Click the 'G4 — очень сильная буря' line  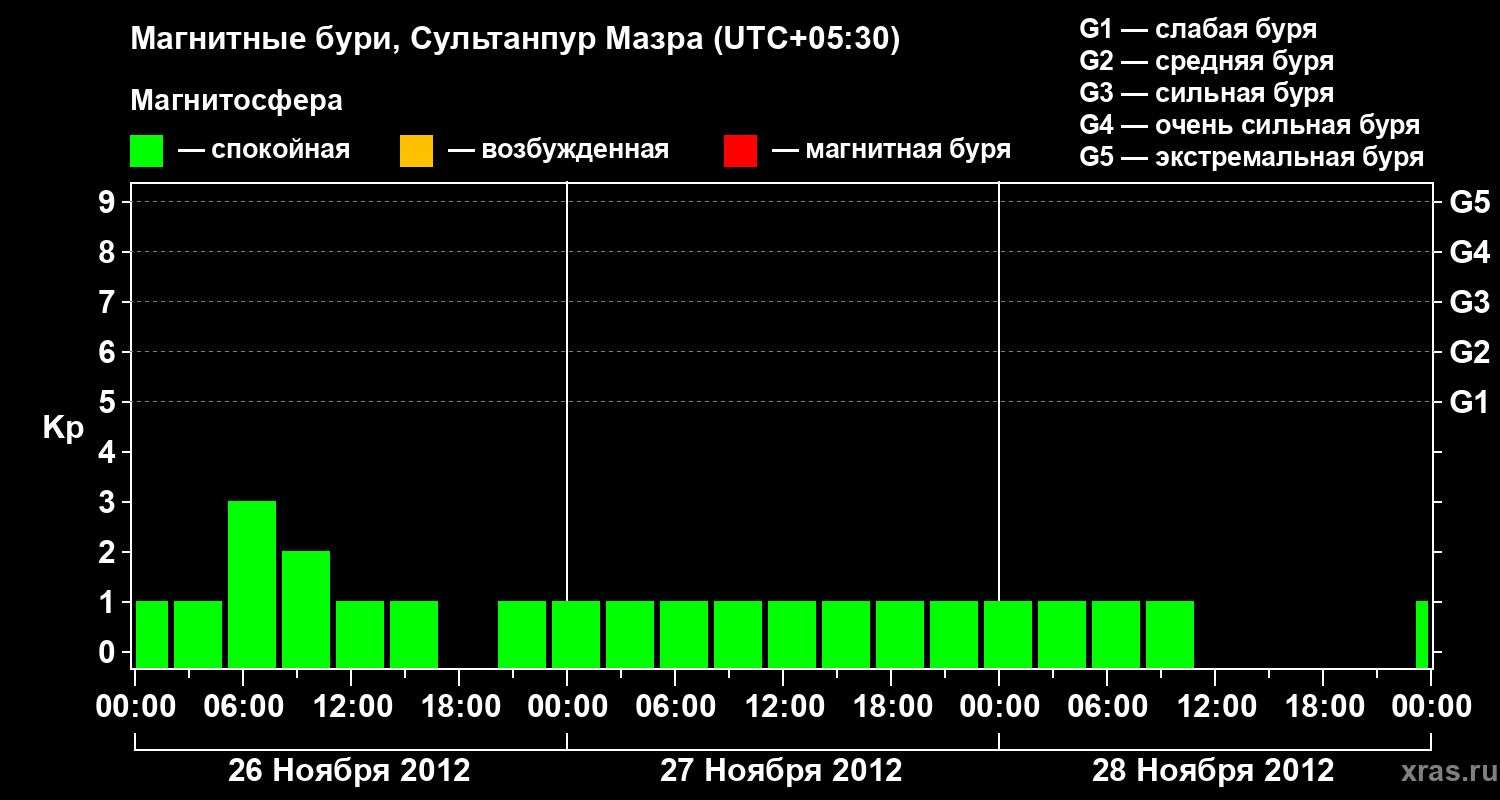1249,125
